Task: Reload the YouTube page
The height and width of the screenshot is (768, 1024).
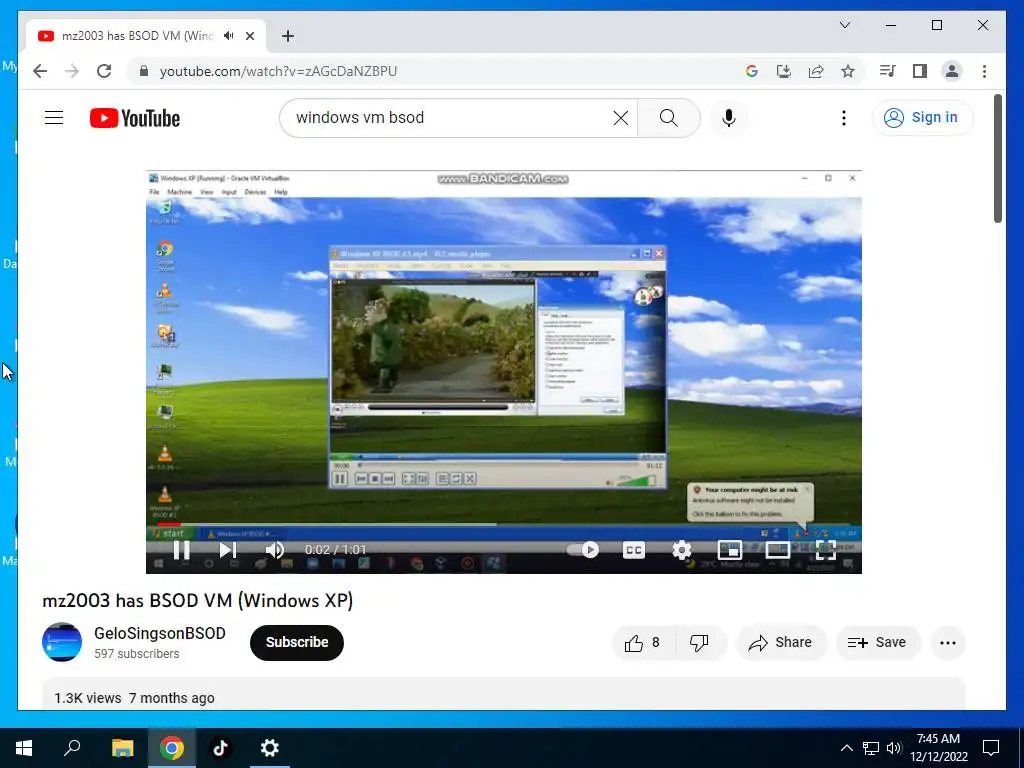Action: pyautogui.click(x=104, y=71)
